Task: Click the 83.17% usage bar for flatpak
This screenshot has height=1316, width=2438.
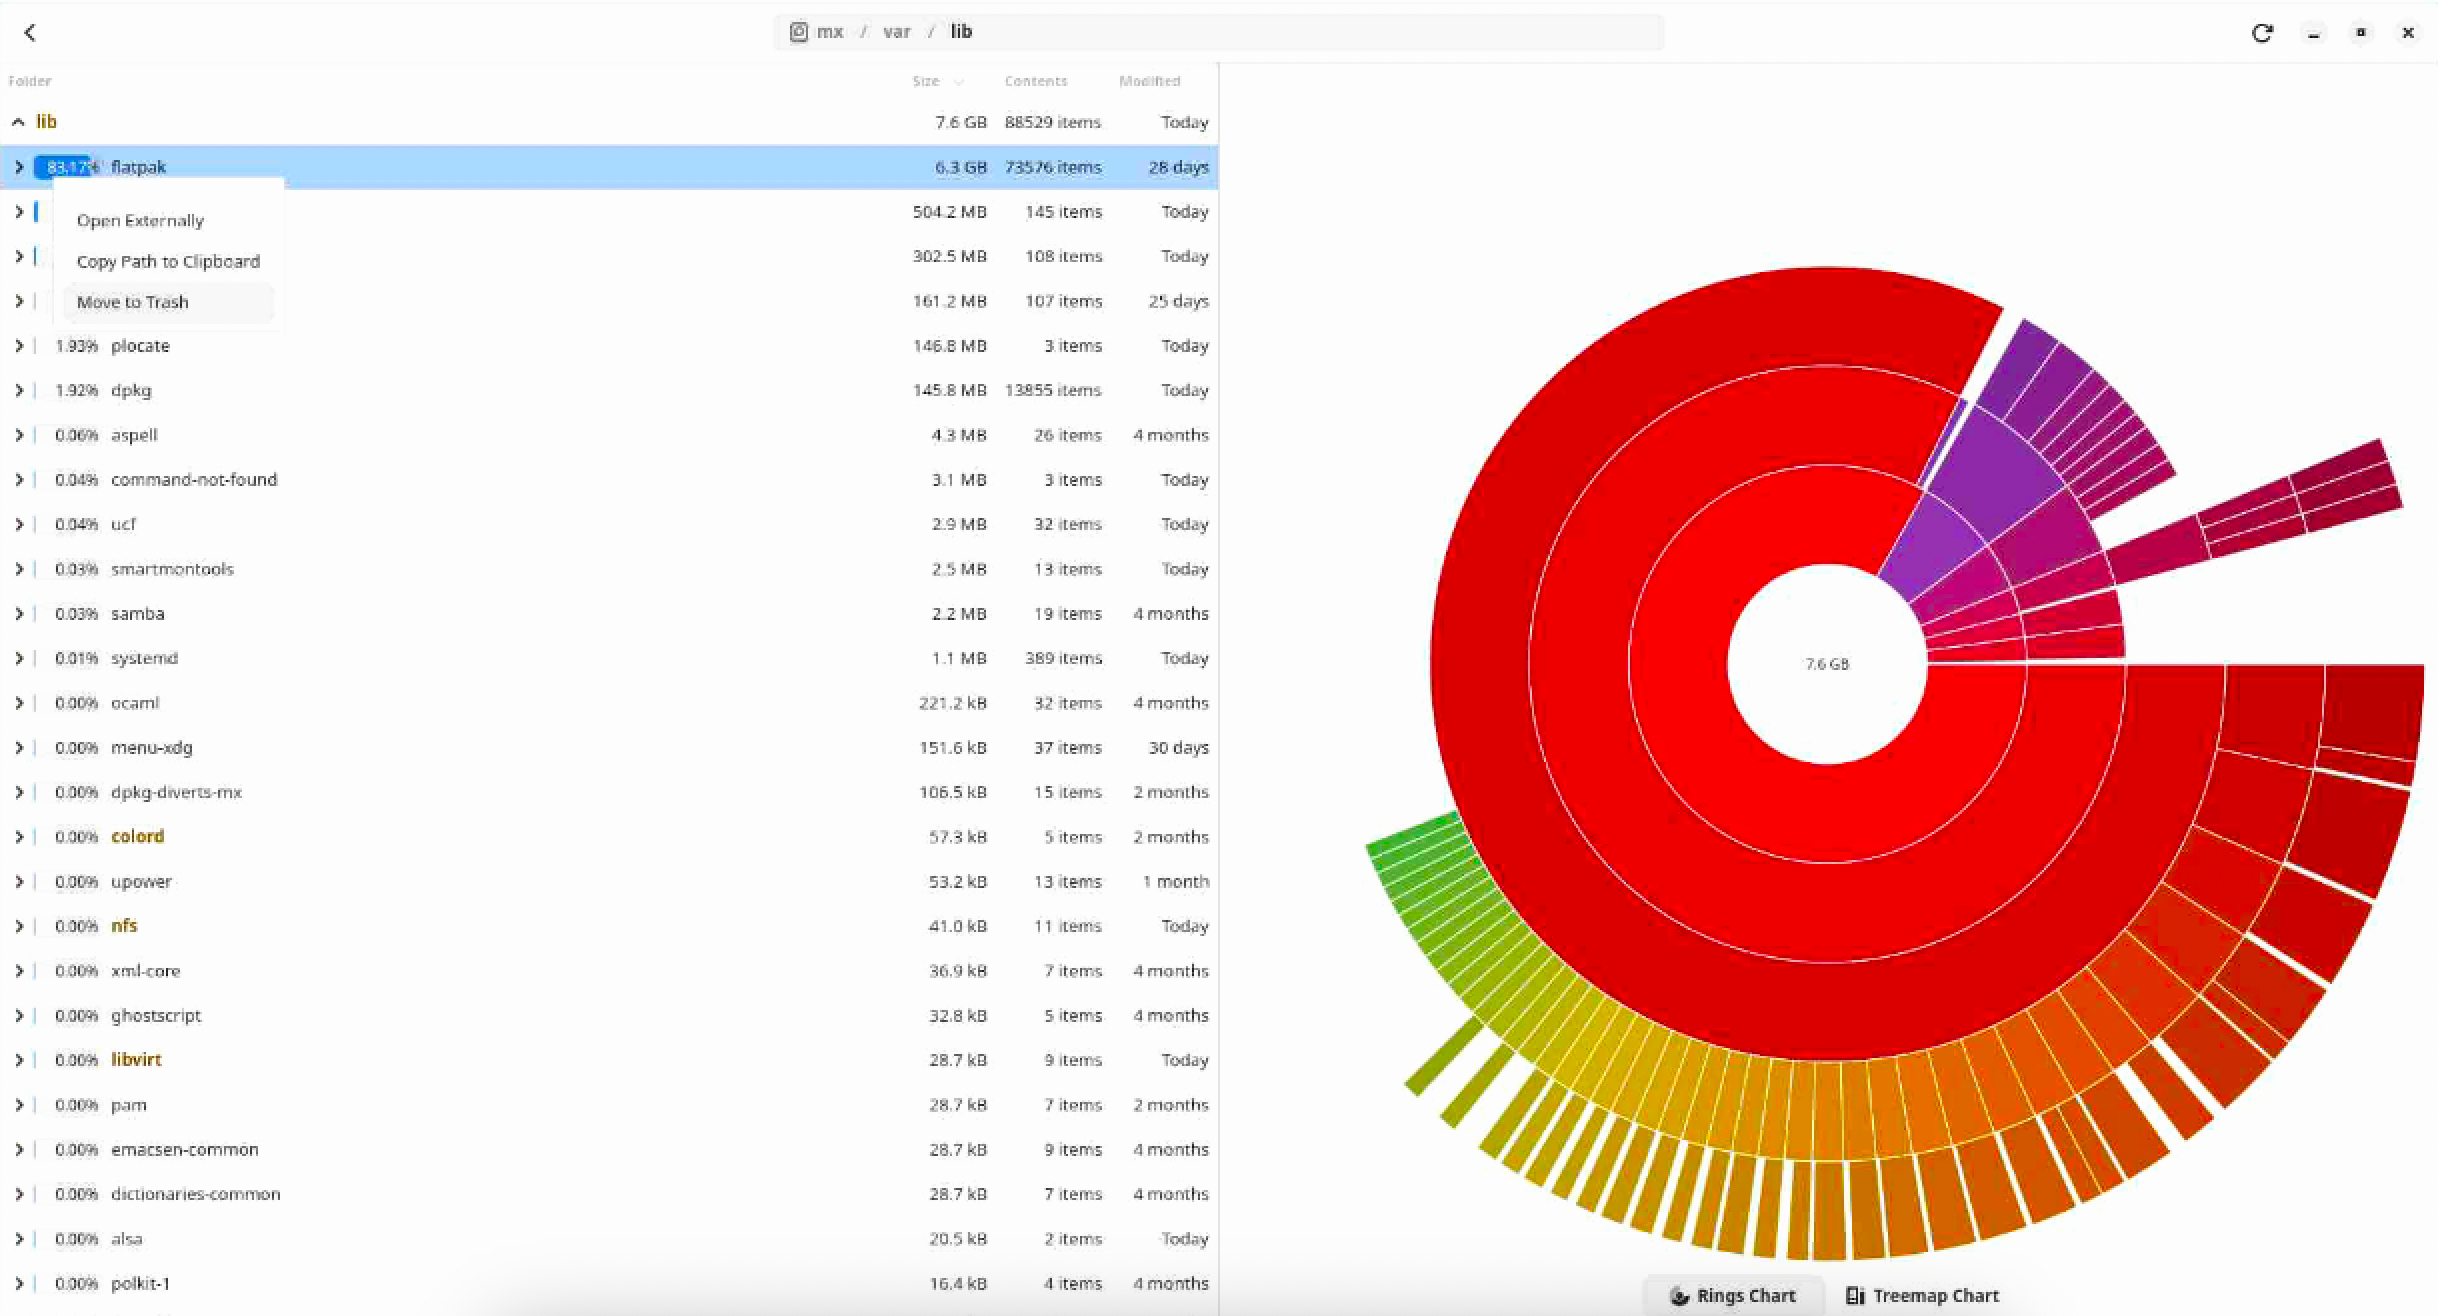Action: [x=68, y=167]
